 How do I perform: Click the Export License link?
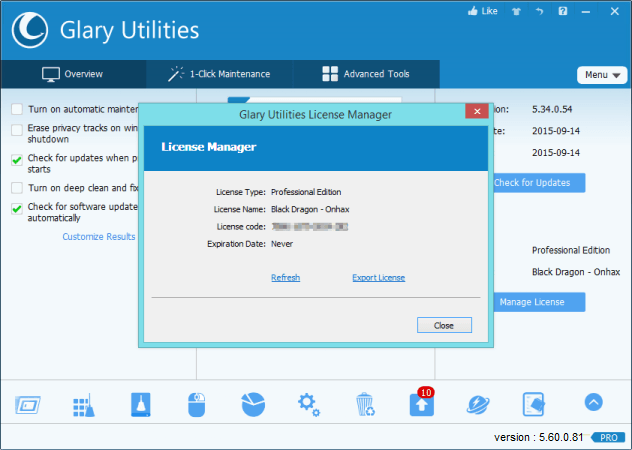[378, 278]
